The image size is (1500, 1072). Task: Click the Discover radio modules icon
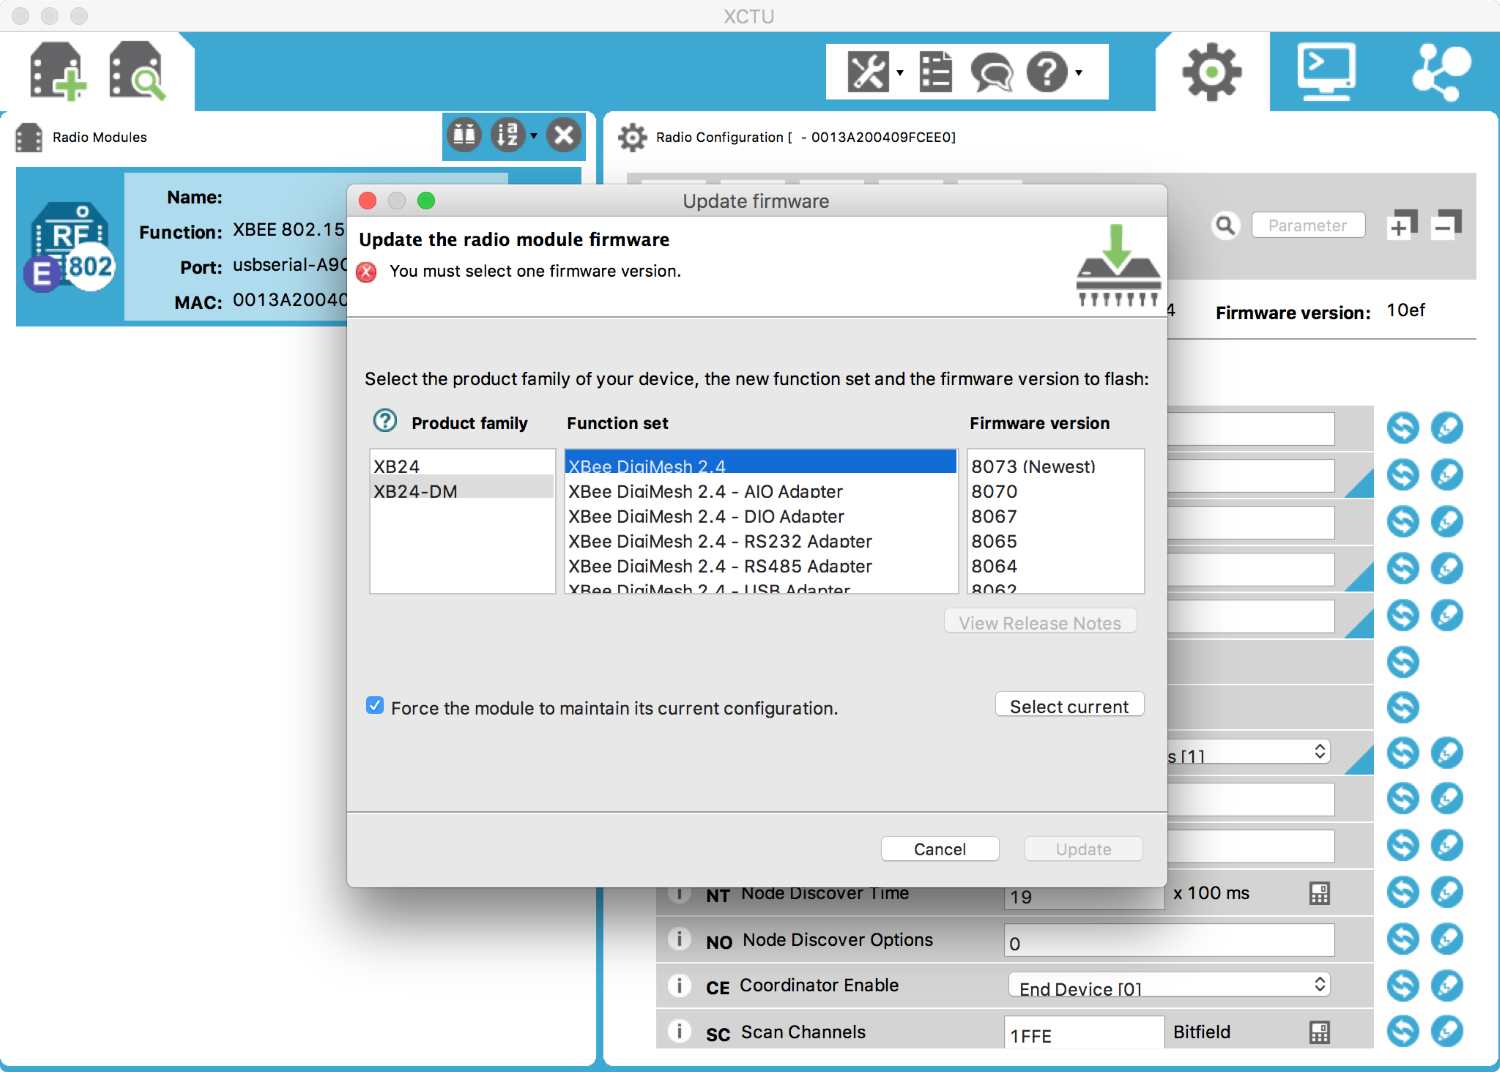136,72
